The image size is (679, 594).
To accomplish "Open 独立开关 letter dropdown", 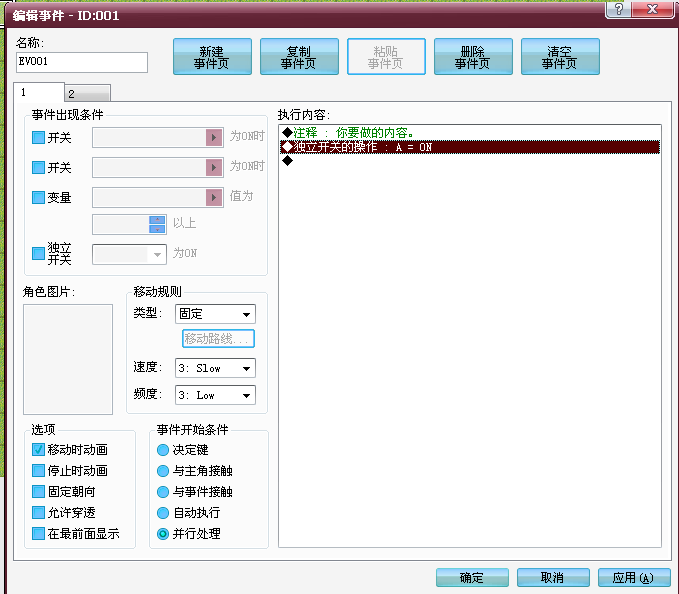I will click(129, 254).
